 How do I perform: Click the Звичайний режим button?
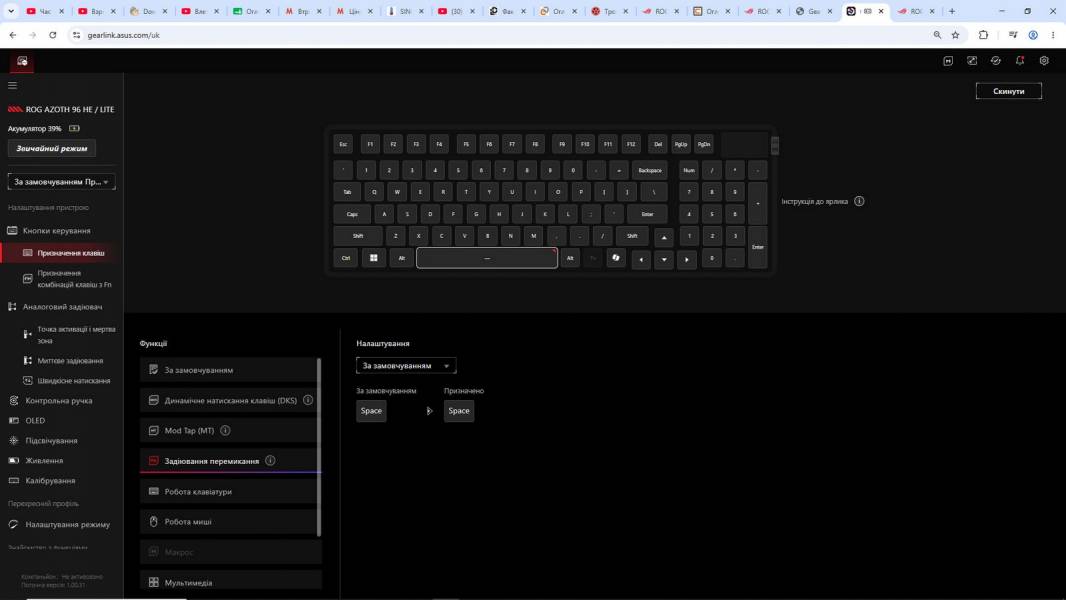click(52, 148)
